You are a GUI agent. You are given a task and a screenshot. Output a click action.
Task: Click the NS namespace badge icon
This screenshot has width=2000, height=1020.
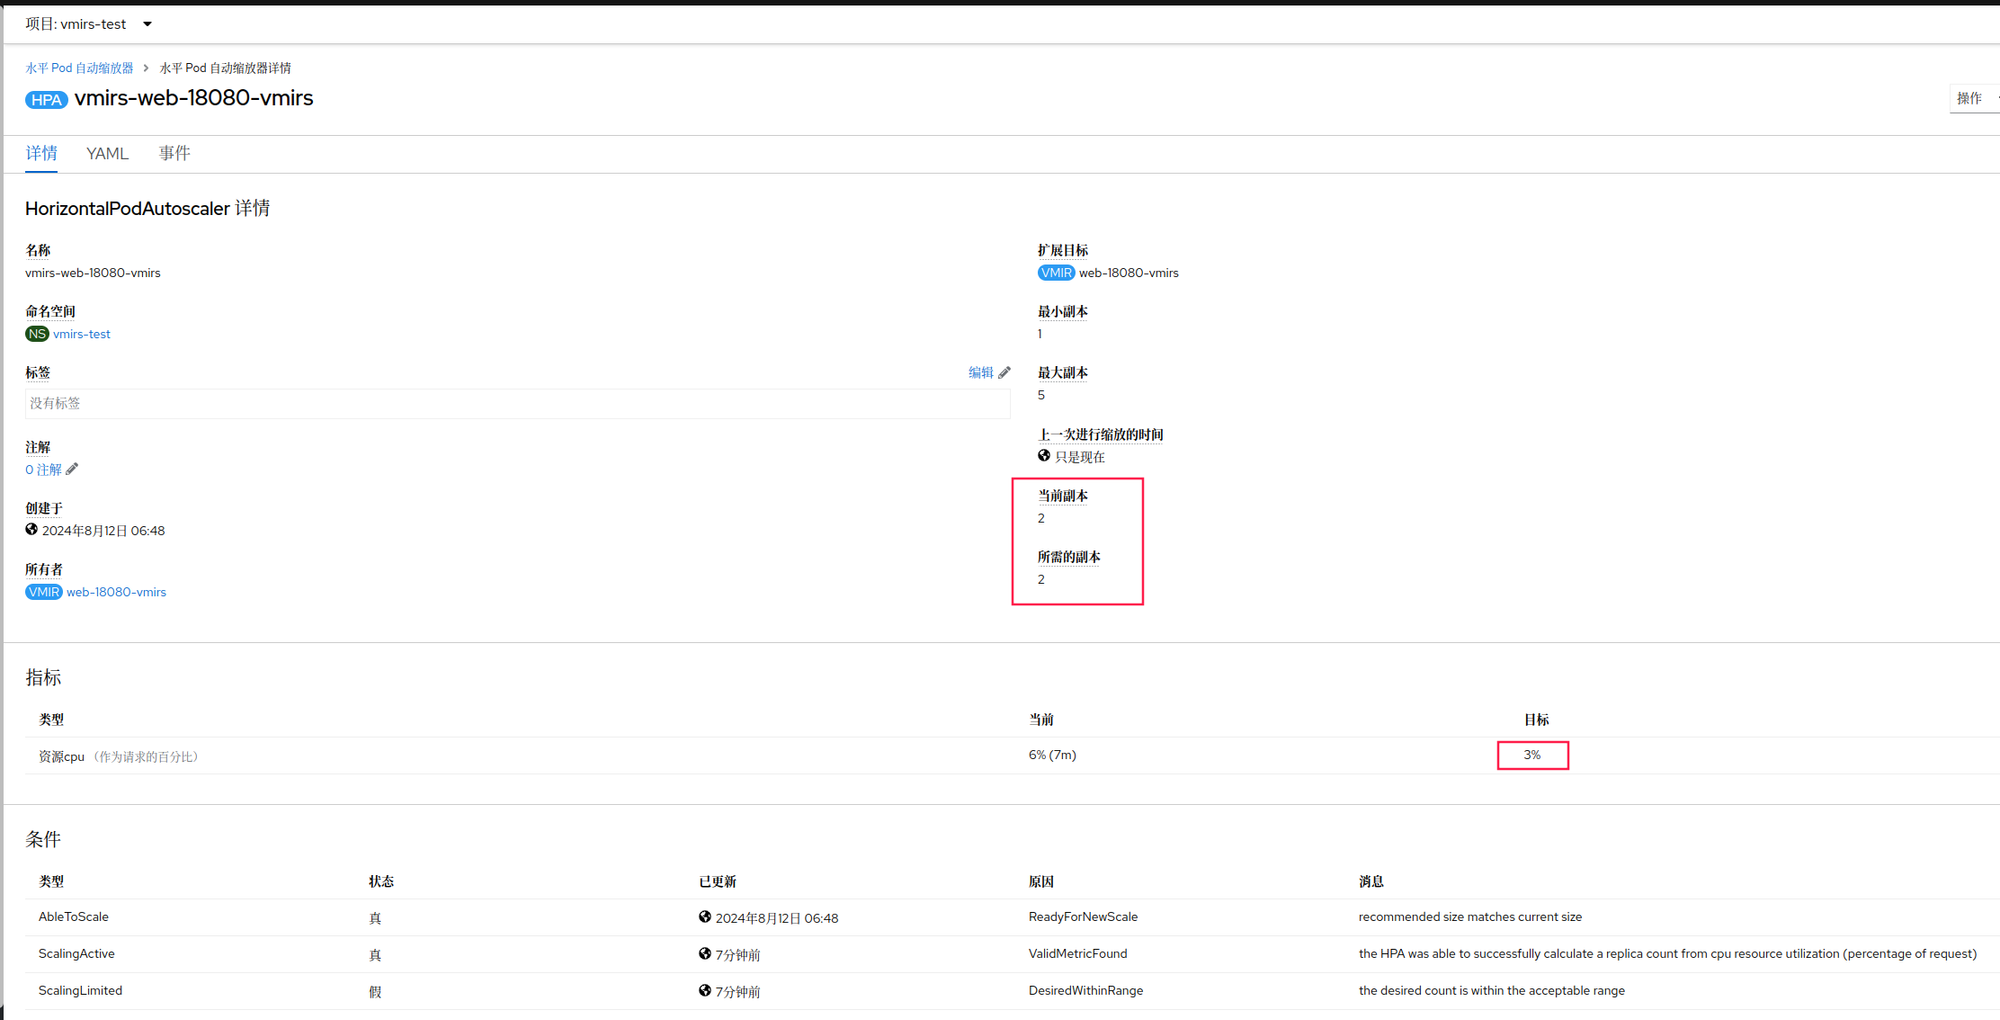(37, 334)
